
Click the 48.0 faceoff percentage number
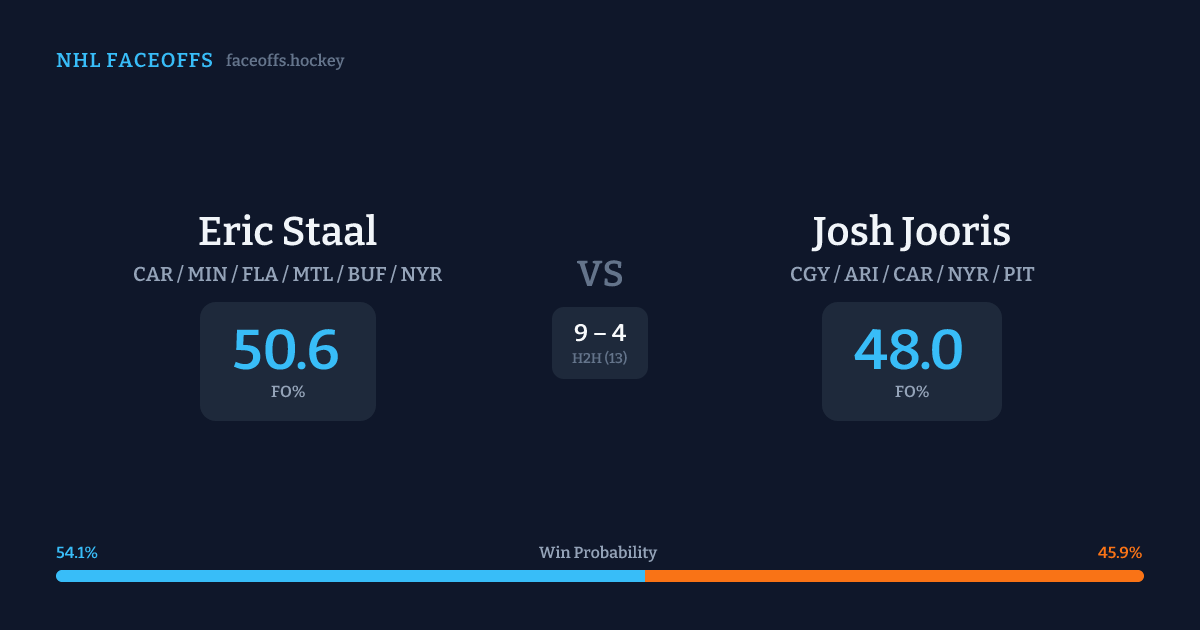point(909,350)
